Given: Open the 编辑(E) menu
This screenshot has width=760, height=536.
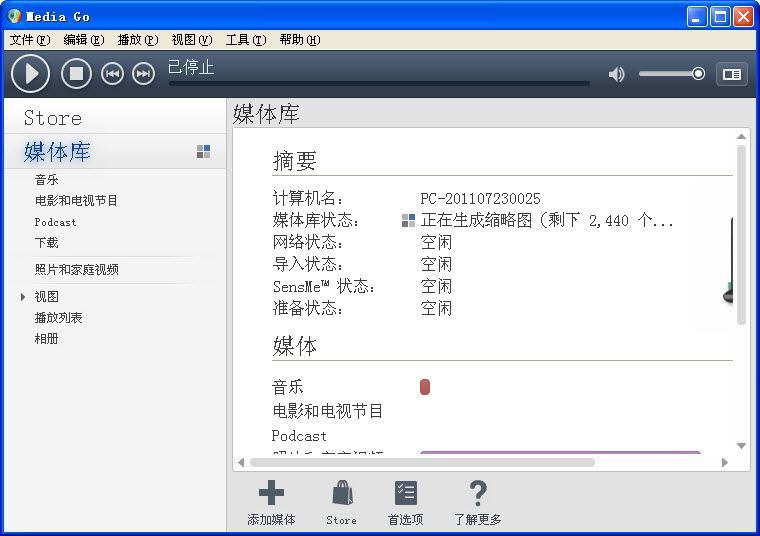Looking at the screenshot, I should 84,40.
